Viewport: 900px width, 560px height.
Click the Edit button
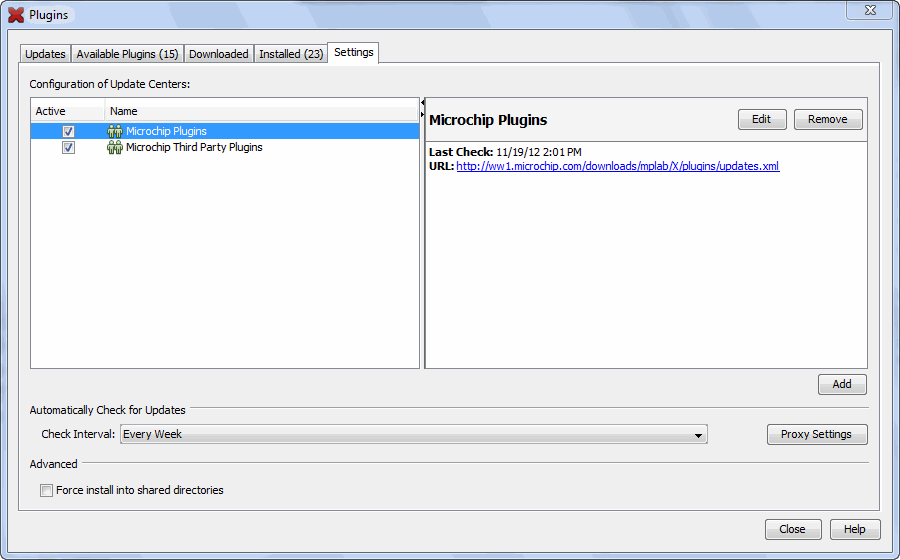(762, 119)
